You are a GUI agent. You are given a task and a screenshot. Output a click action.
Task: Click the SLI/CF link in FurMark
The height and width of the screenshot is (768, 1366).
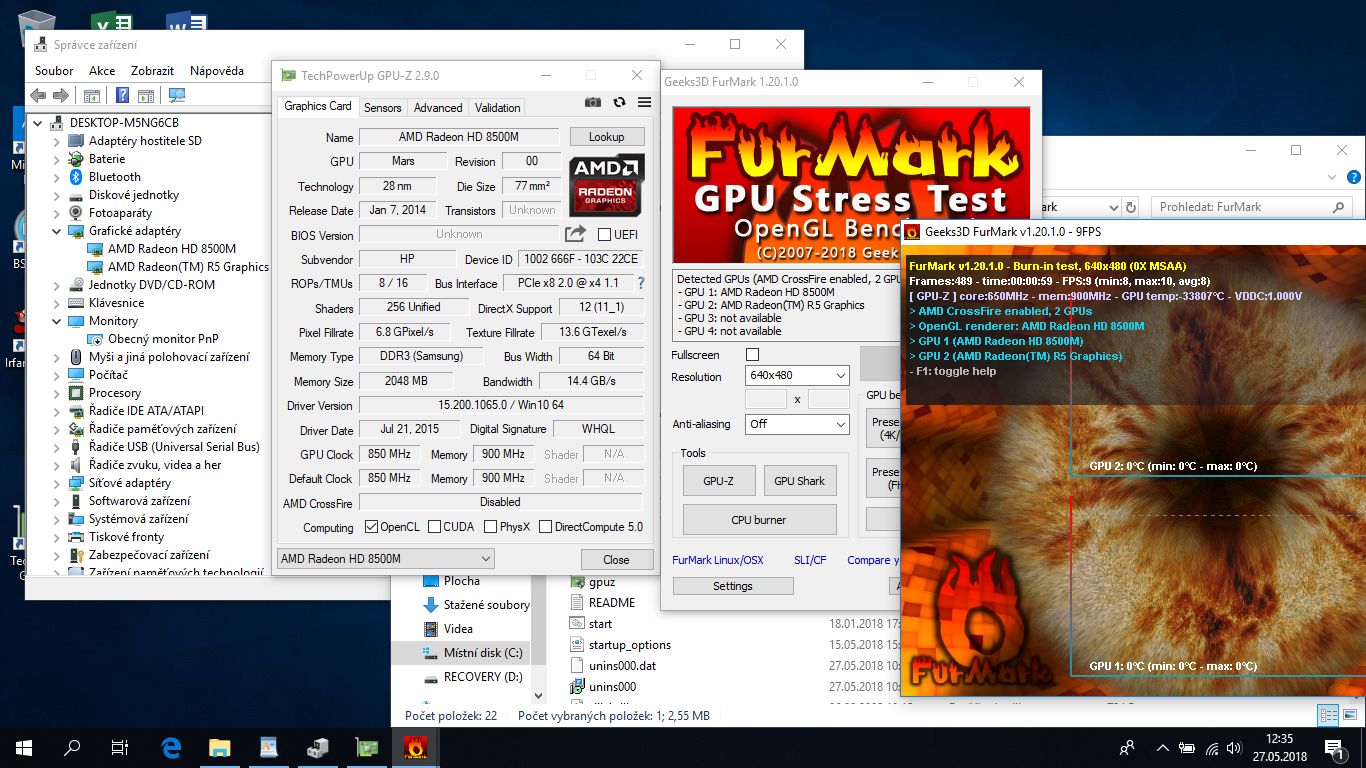(x=810, y=560)
